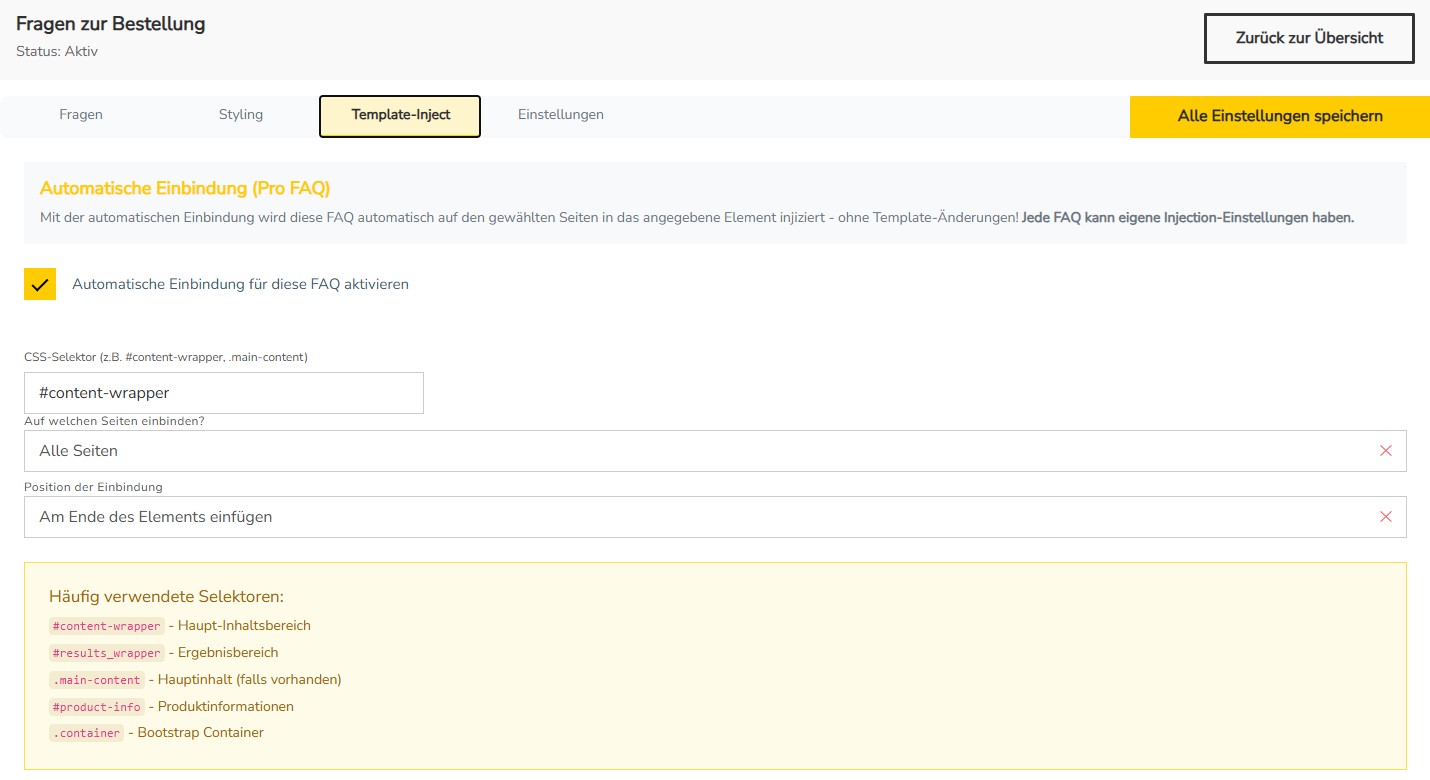
Task: Open the Styling tab
Action: [241, 115]
